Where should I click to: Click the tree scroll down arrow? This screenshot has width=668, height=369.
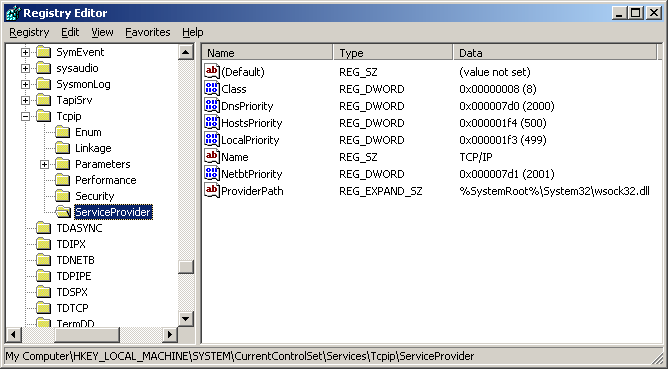click(186, 318)
